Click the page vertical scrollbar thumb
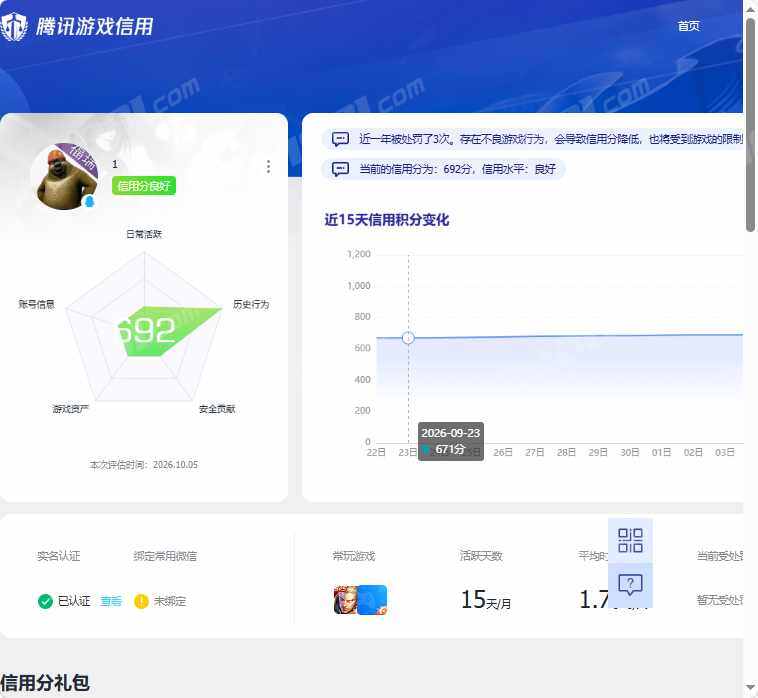 [750, 125]
